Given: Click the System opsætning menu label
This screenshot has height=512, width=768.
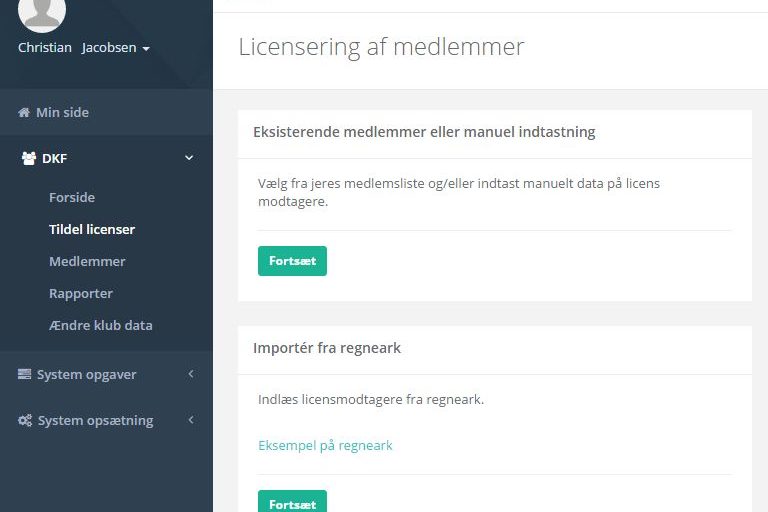Looking at the screenshot, I should [96, 420].
